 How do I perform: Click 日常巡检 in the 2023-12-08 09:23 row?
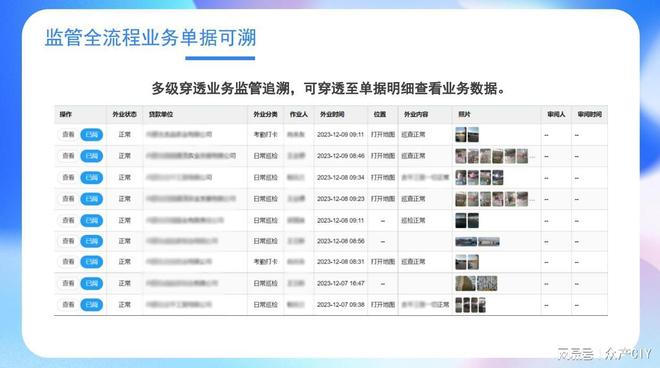(x=265, y=199)
